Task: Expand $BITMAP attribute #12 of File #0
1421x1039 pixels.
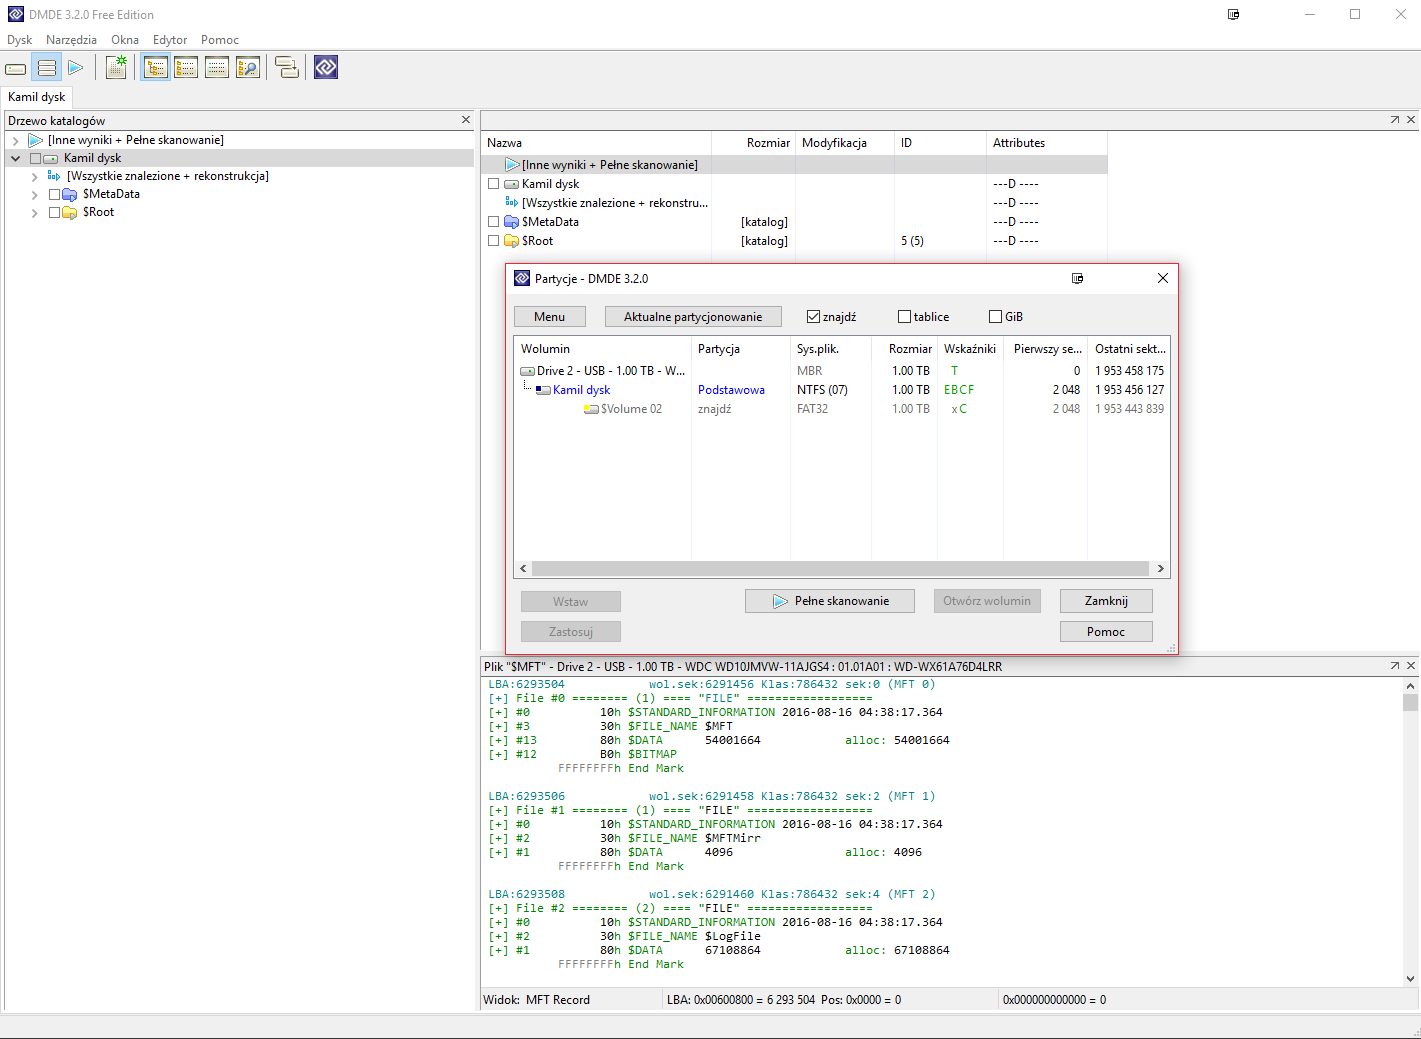Action: point(498,754)
